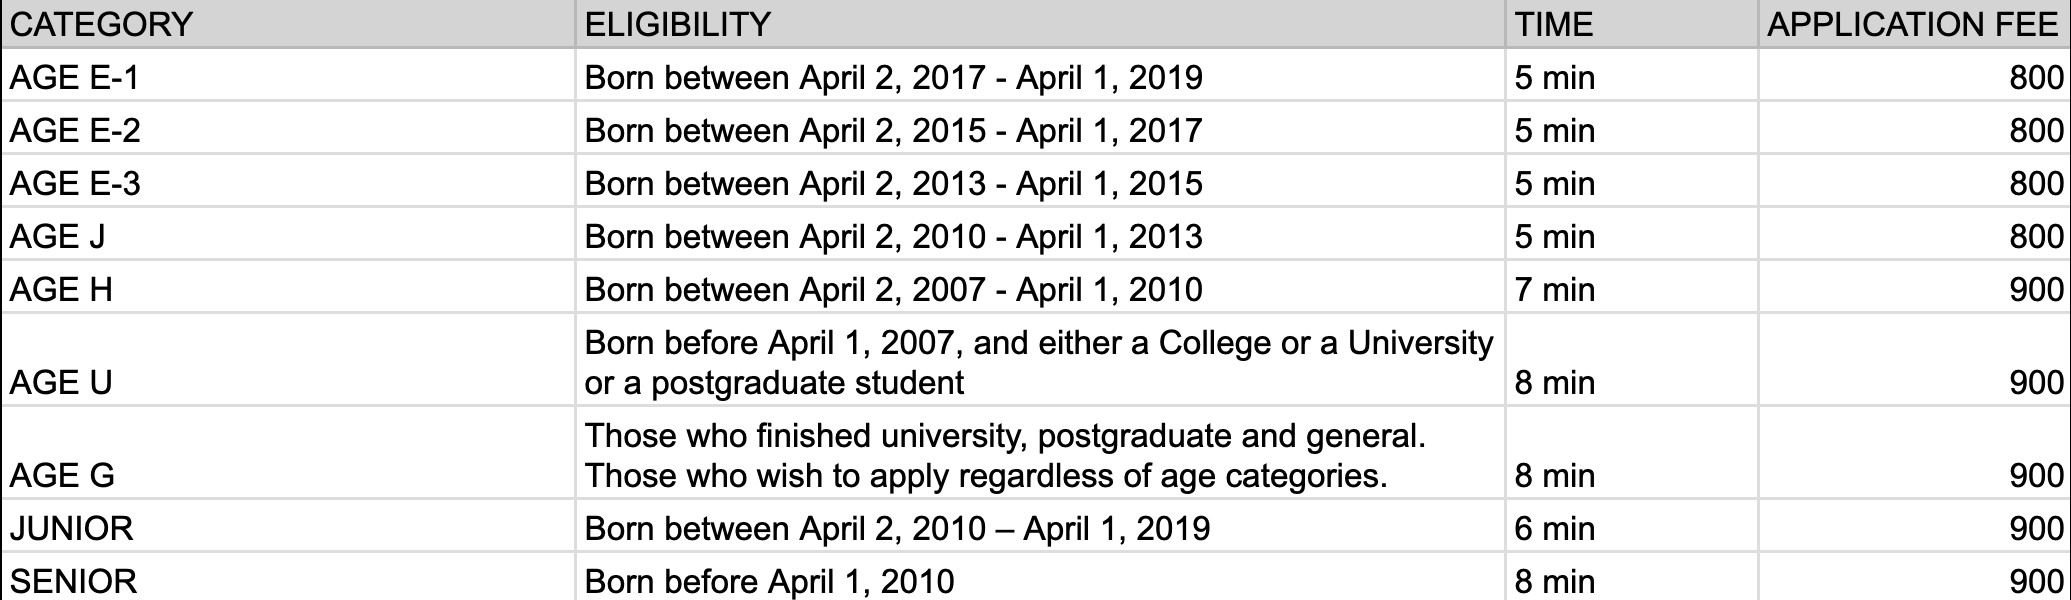Click the AGE E-1 category cell
Screen dimensions: 2071x600
(x=288, y=75)
